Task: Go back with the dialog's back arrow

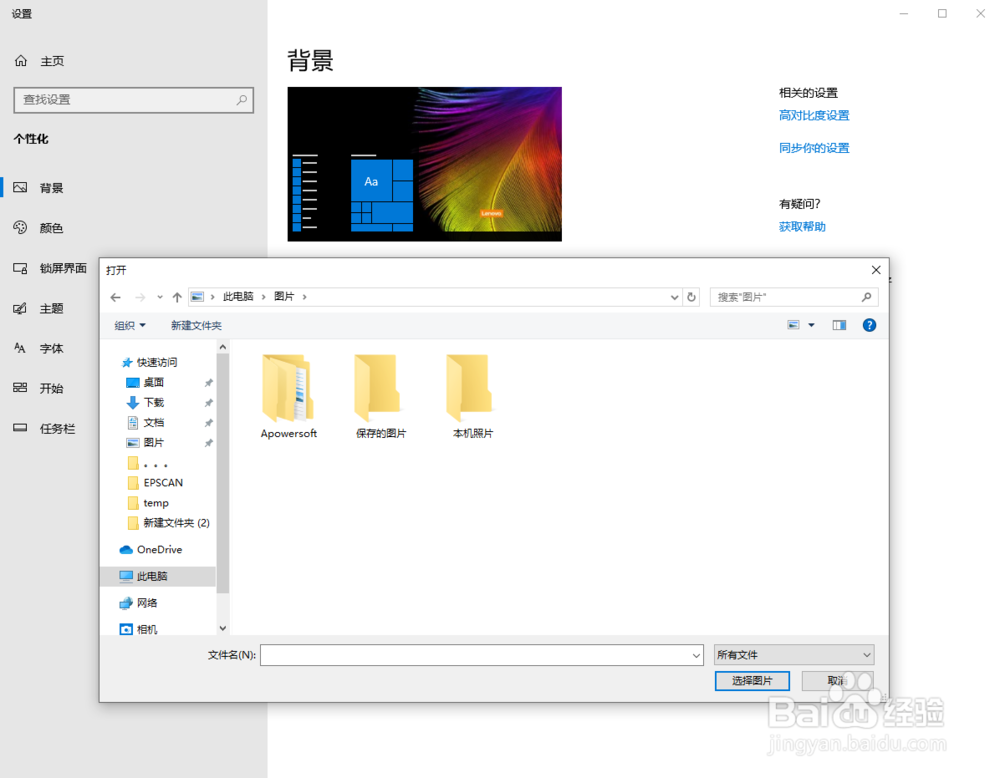Action: pos(115,297)
